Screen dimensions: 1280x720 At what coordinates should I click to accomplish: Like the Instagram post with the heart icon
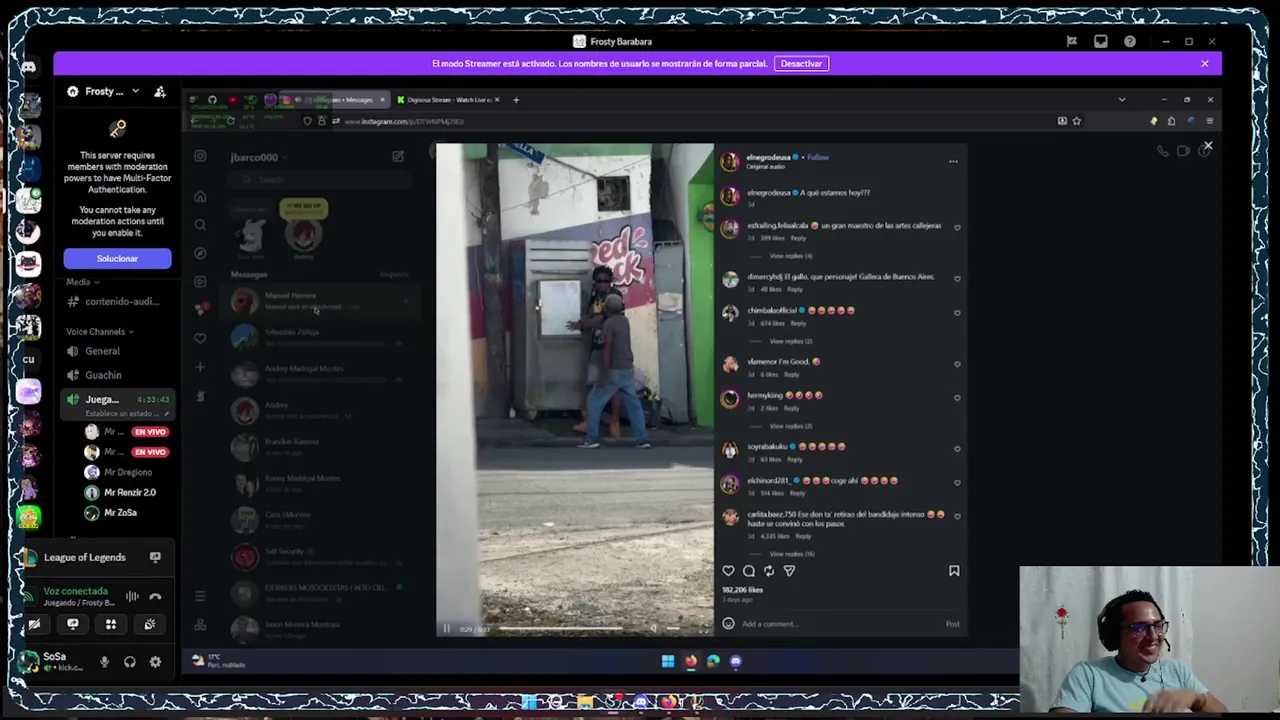coord(728,571)
